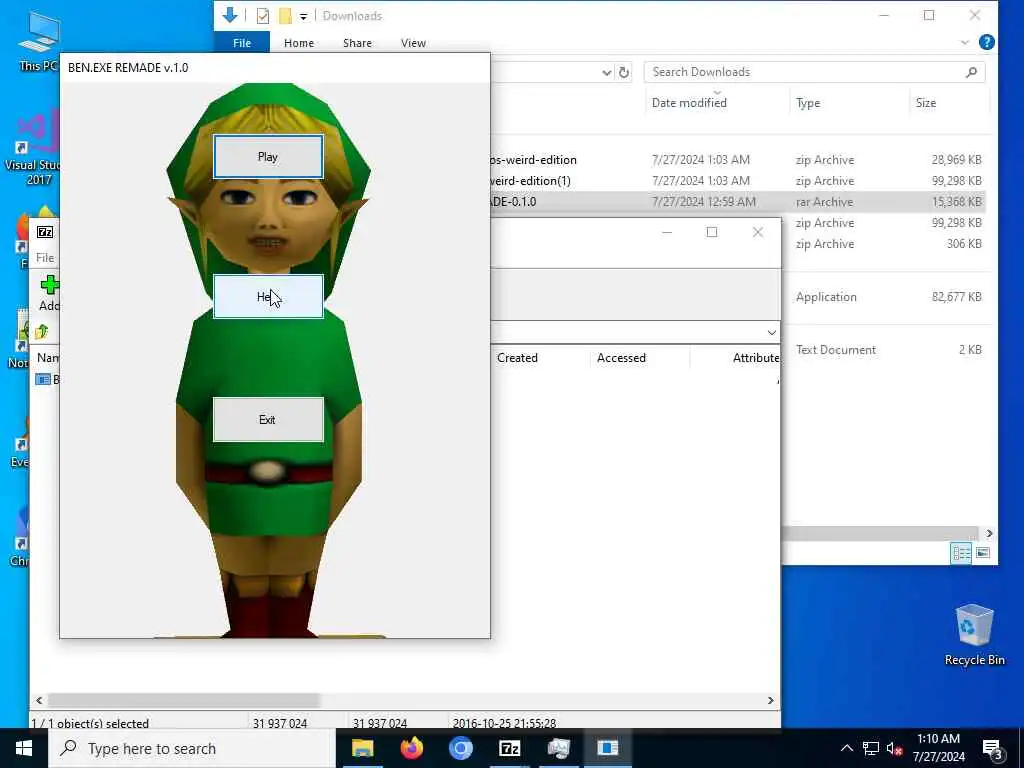Switch to 7-Zip from the taskbar
Screen dimensions: 1024x768
[509, 748]
